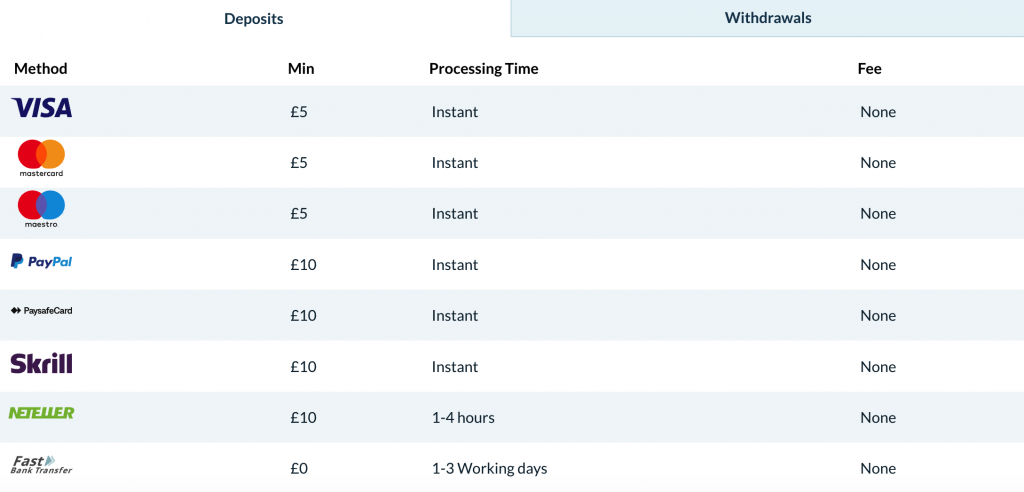The width and height of the screenshot is (1024, 492).
Task: Choose the PayPal logo
Action: [x=41, y=261]
